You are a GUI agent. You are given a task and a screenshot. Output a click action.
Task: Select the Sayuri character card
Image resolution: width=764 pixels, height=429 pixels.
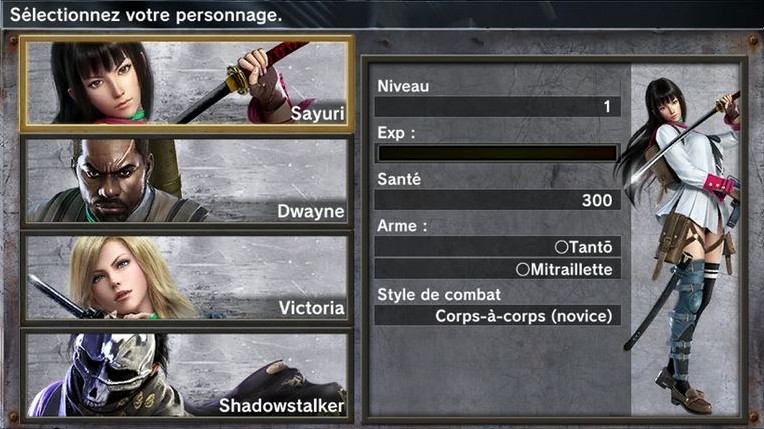click(x=187, y=83)
